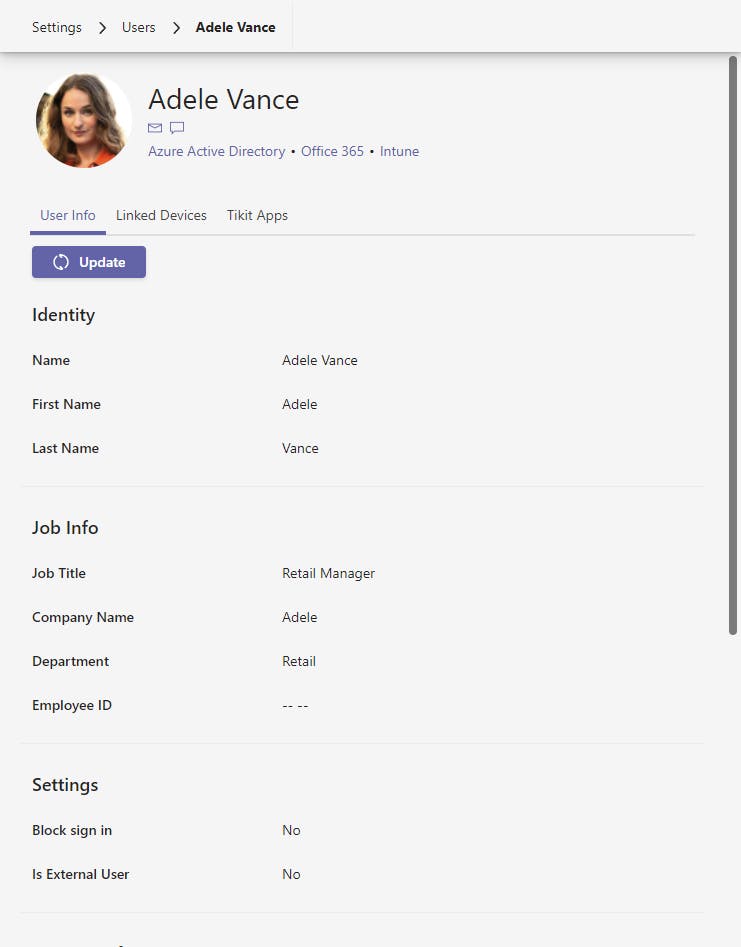
Task: Click the 'Name' field label in Identity
Action: click(51, 361)
